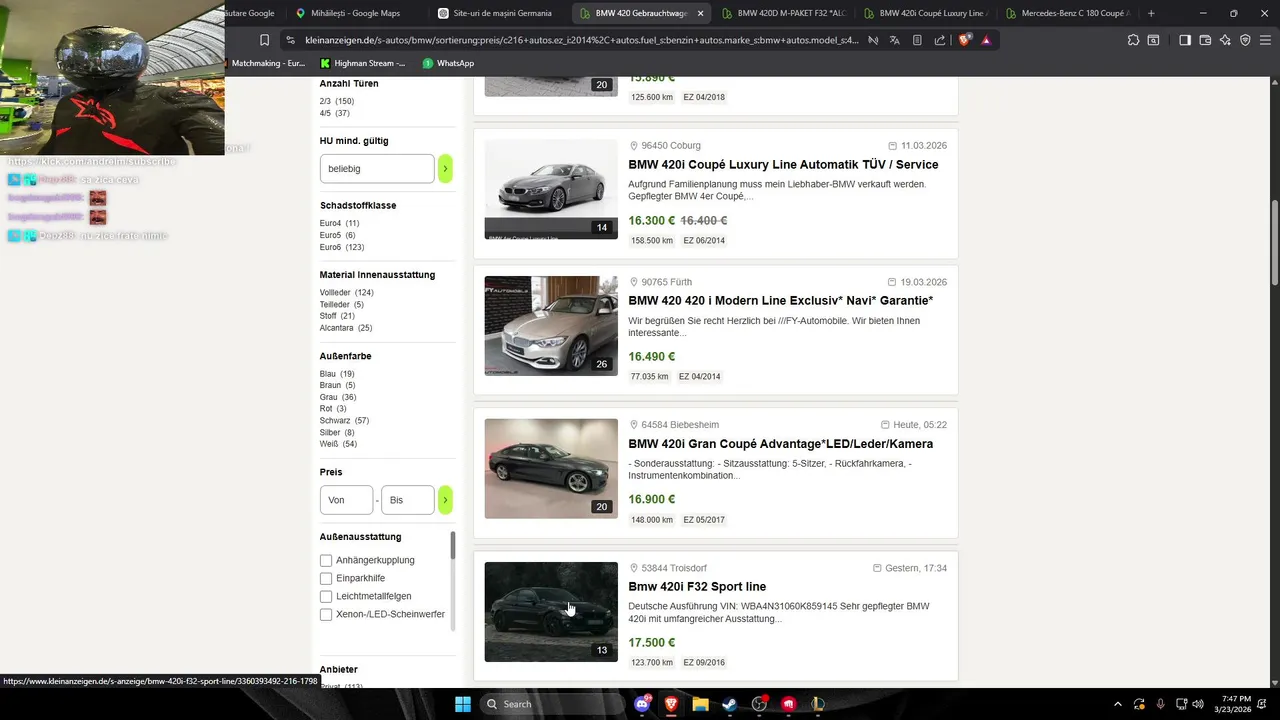Open a new browser tab with plus
The height and width of the screenshot is (720, 1280).
[x=1151, y=13]
